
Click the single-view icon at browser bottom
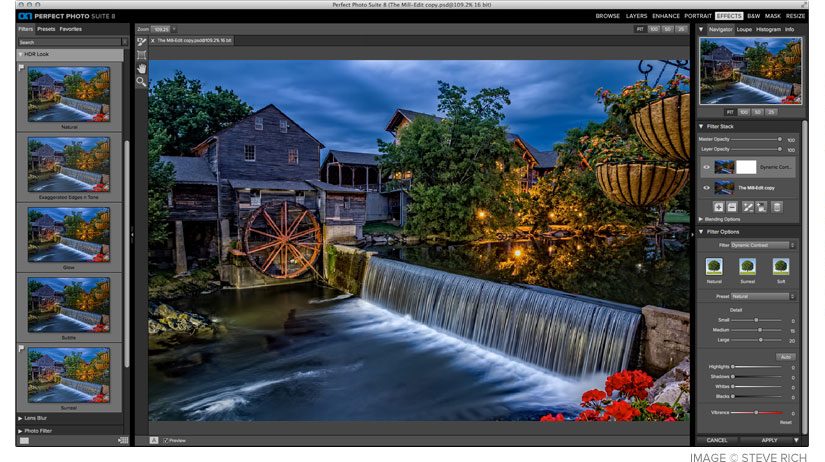click(25, 440)
